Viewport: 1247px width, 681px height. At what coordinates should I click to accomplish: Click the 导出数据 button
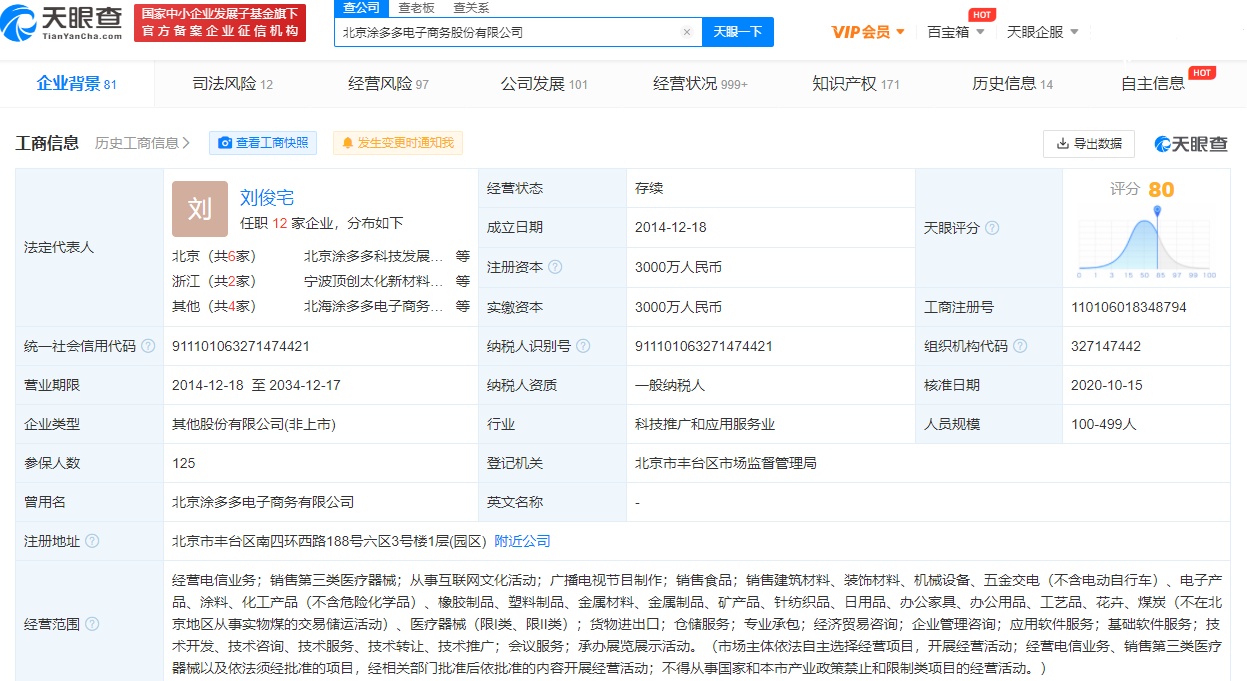(1089, 144)
